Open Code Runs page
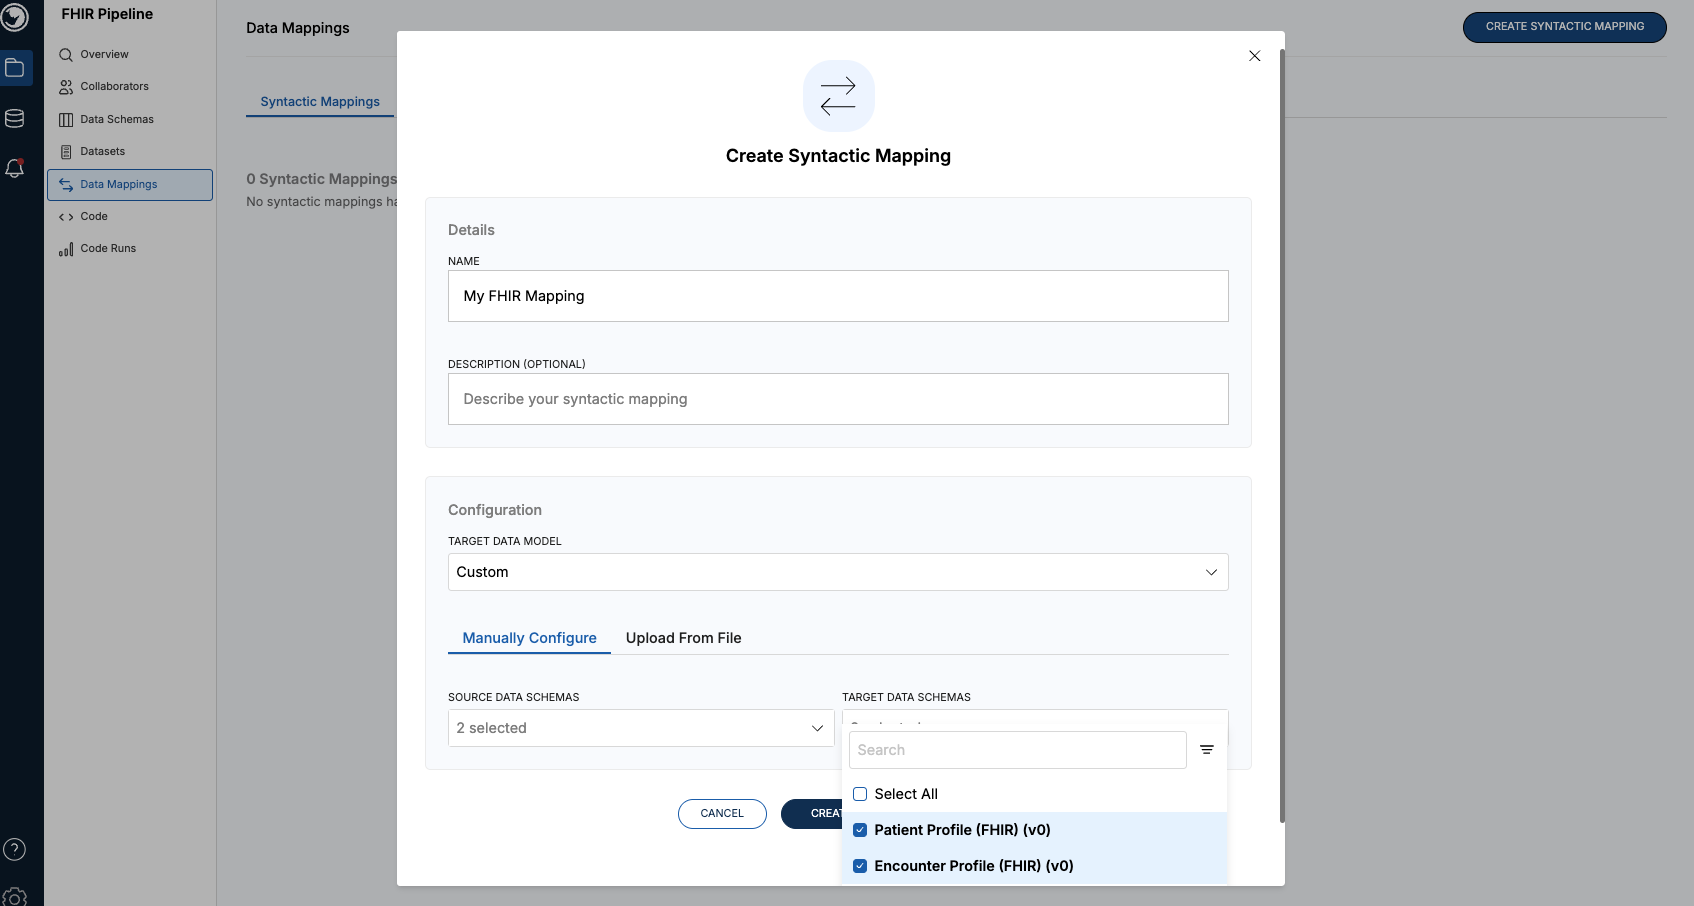1694x906 pixels. [x=108, y=249]
